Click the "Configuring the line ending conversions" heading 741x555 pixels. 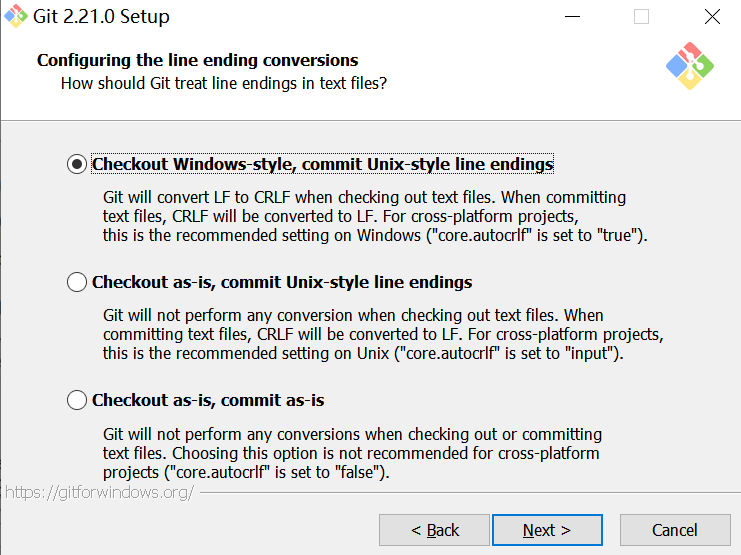(x=197, y=60)
